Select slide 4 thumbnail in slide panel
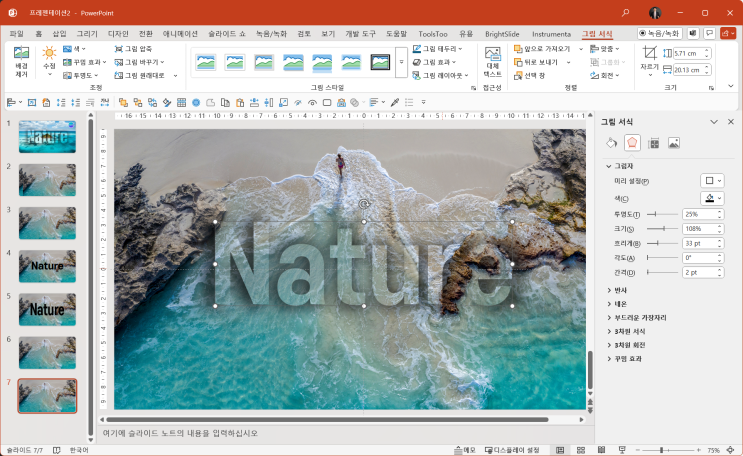 [47, 265]
